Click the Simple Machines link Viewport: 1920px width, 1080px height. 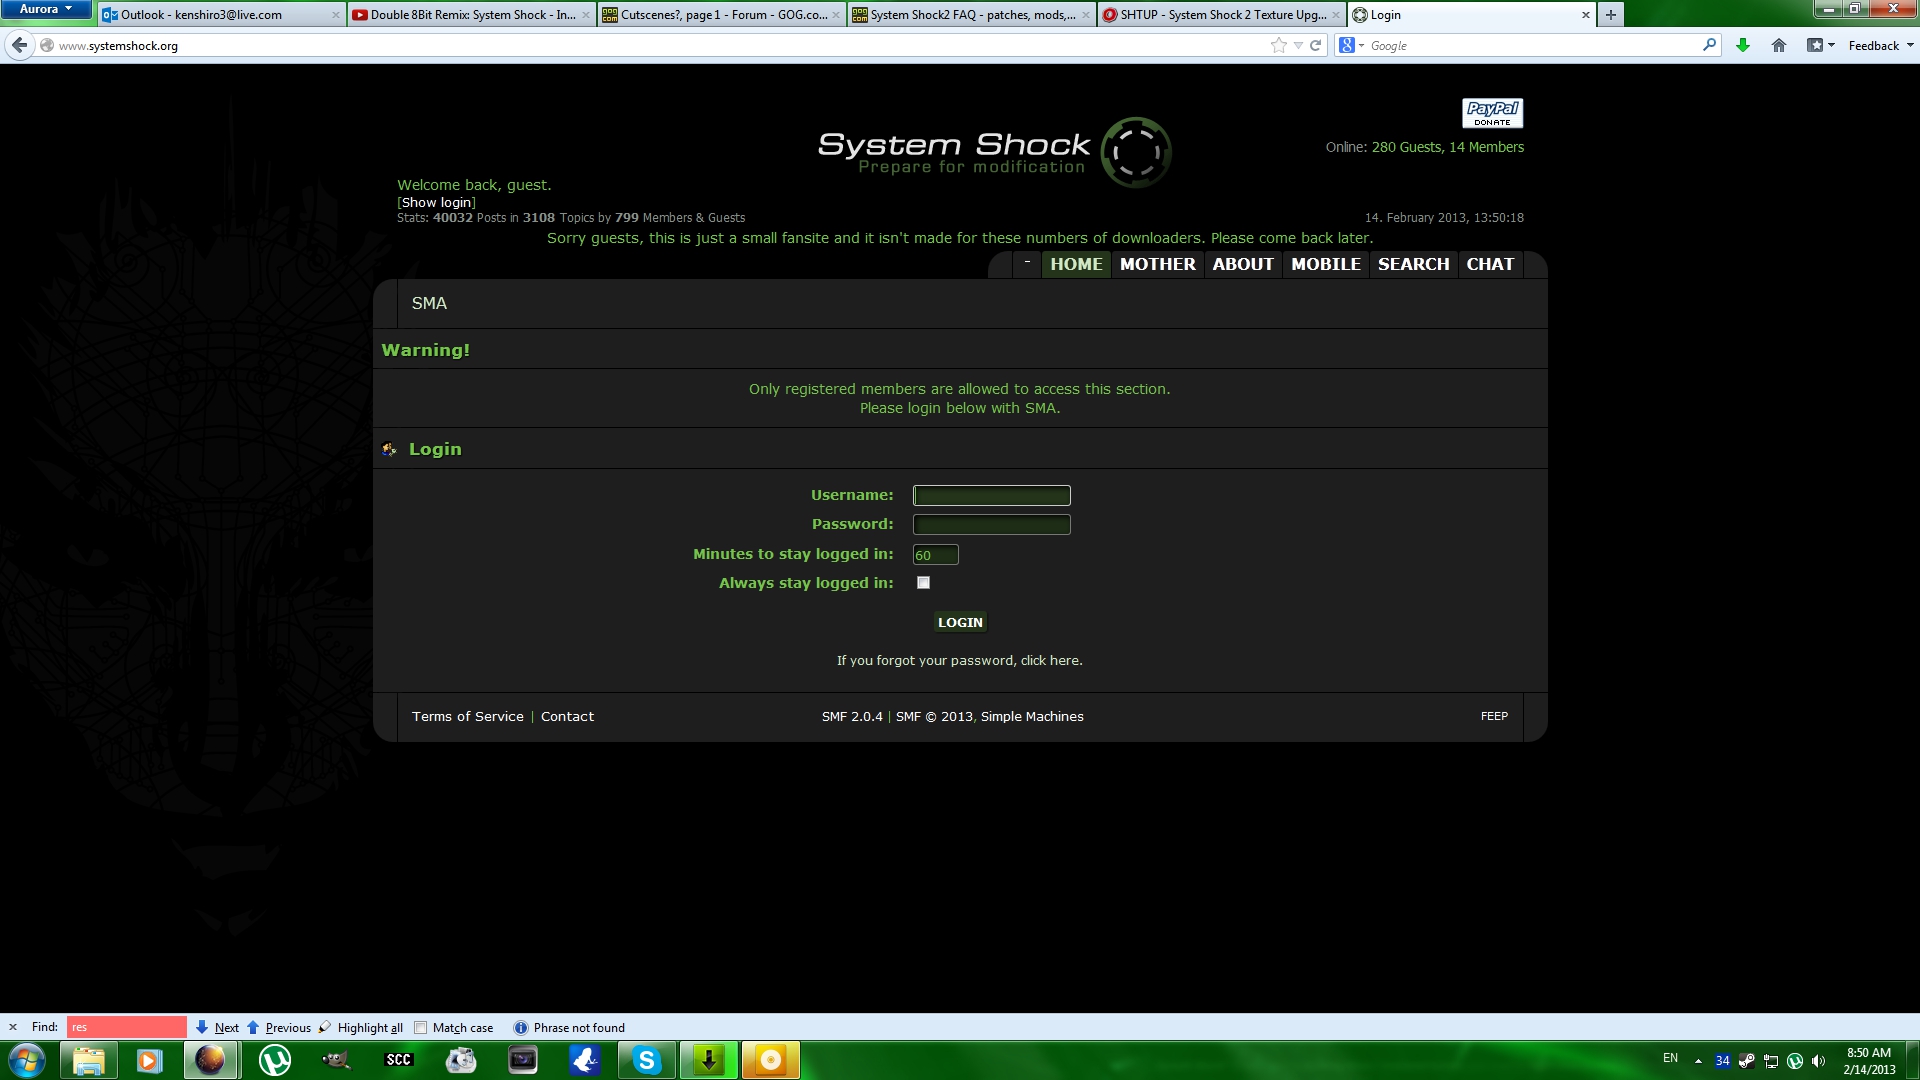(1032, 716)
